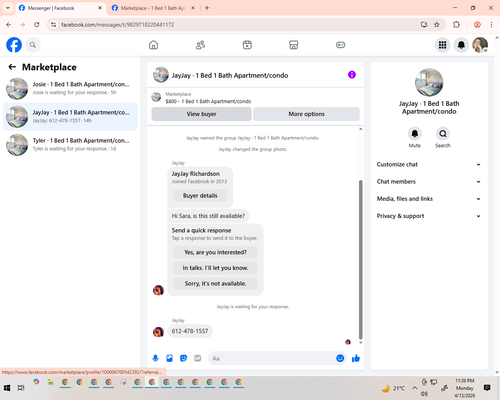Open $800 - 1 Bed 1 Bath listing link
The image size is (500, 400).
(208, 101)
